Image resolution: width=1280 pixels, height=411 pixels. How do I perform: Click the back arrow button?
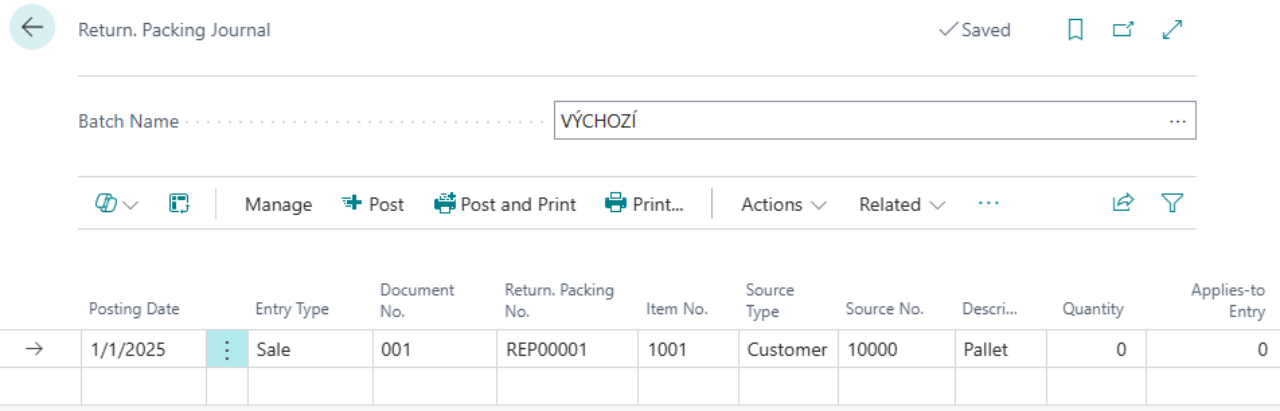(32, 28)
